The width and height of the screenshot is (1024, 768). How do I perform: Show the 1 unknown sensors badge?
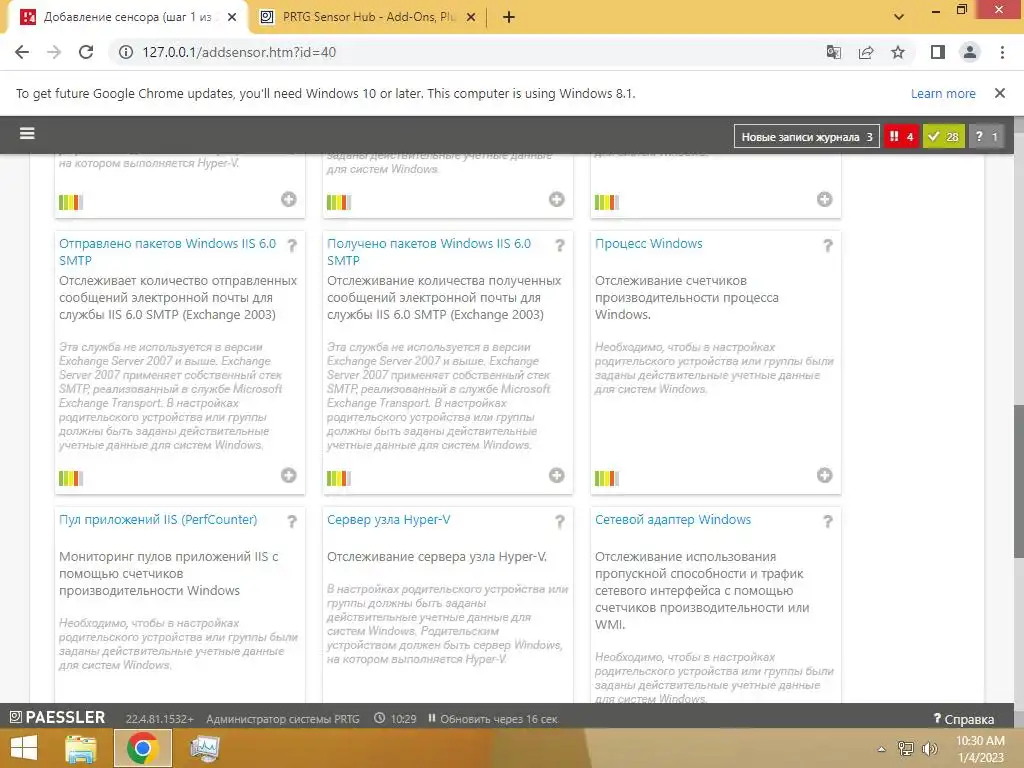click(986, 136)
